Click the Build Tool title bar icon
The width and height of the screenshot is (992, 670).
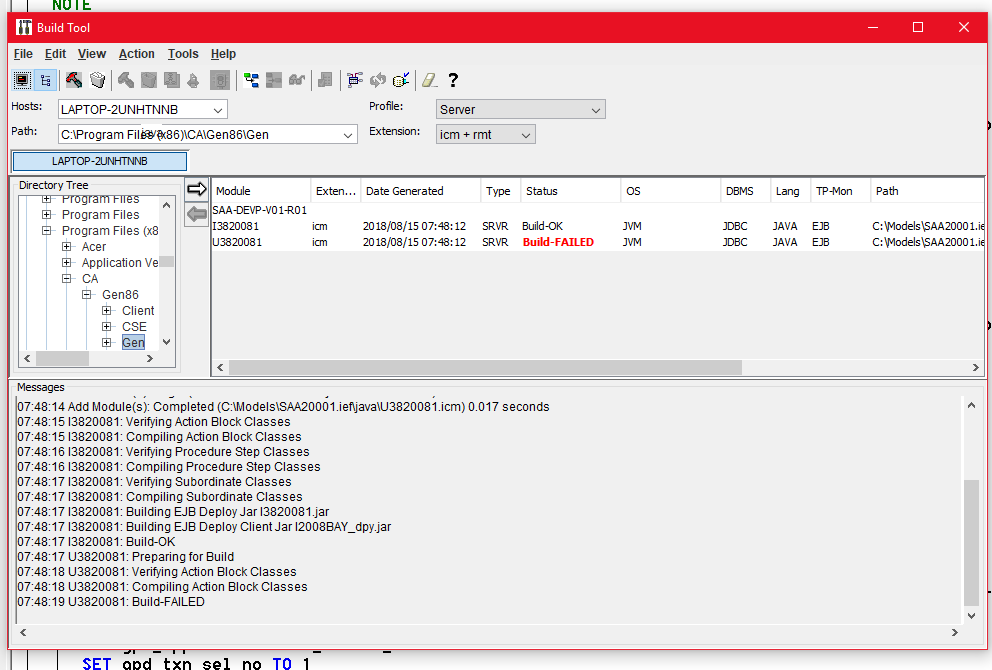click(24, 27)
